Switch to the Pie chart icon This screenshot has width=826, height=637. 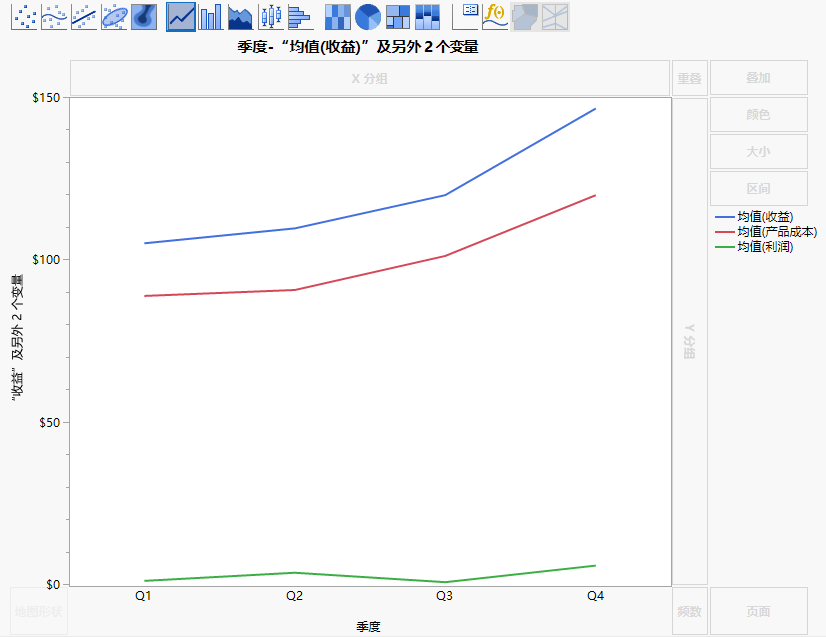click(368, 17)
